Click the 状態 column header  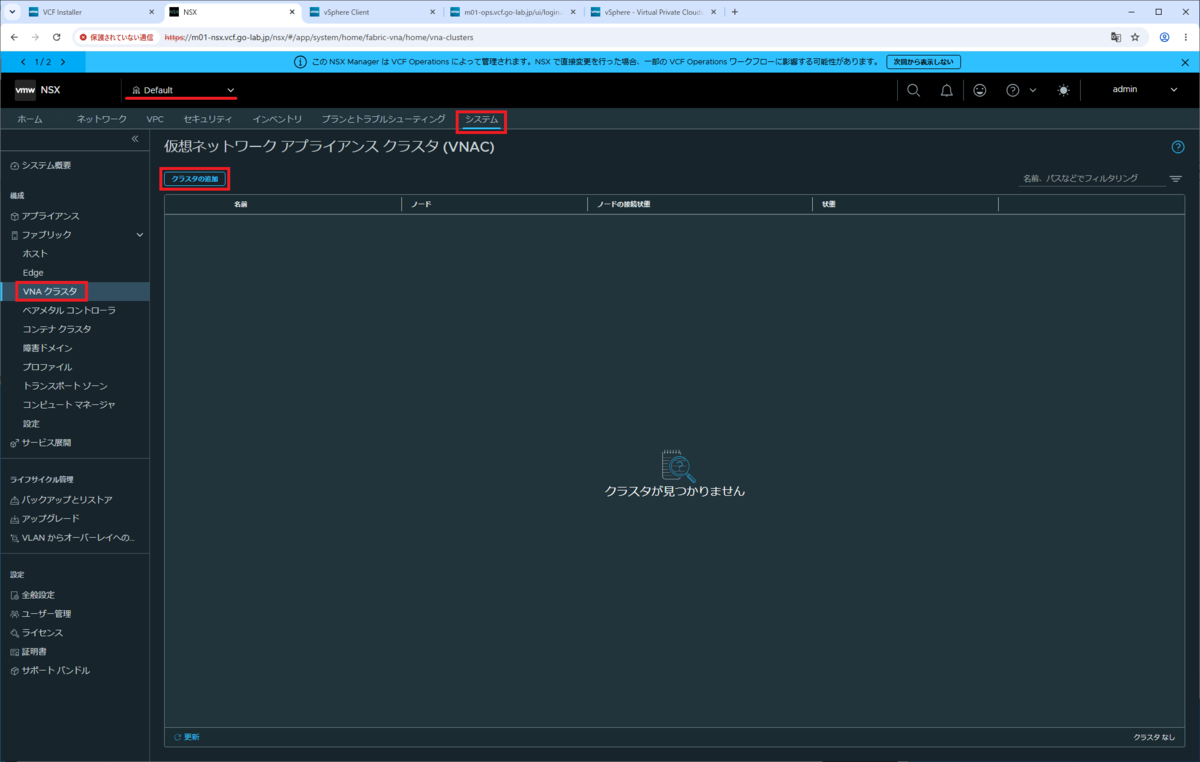pos(829,204)
